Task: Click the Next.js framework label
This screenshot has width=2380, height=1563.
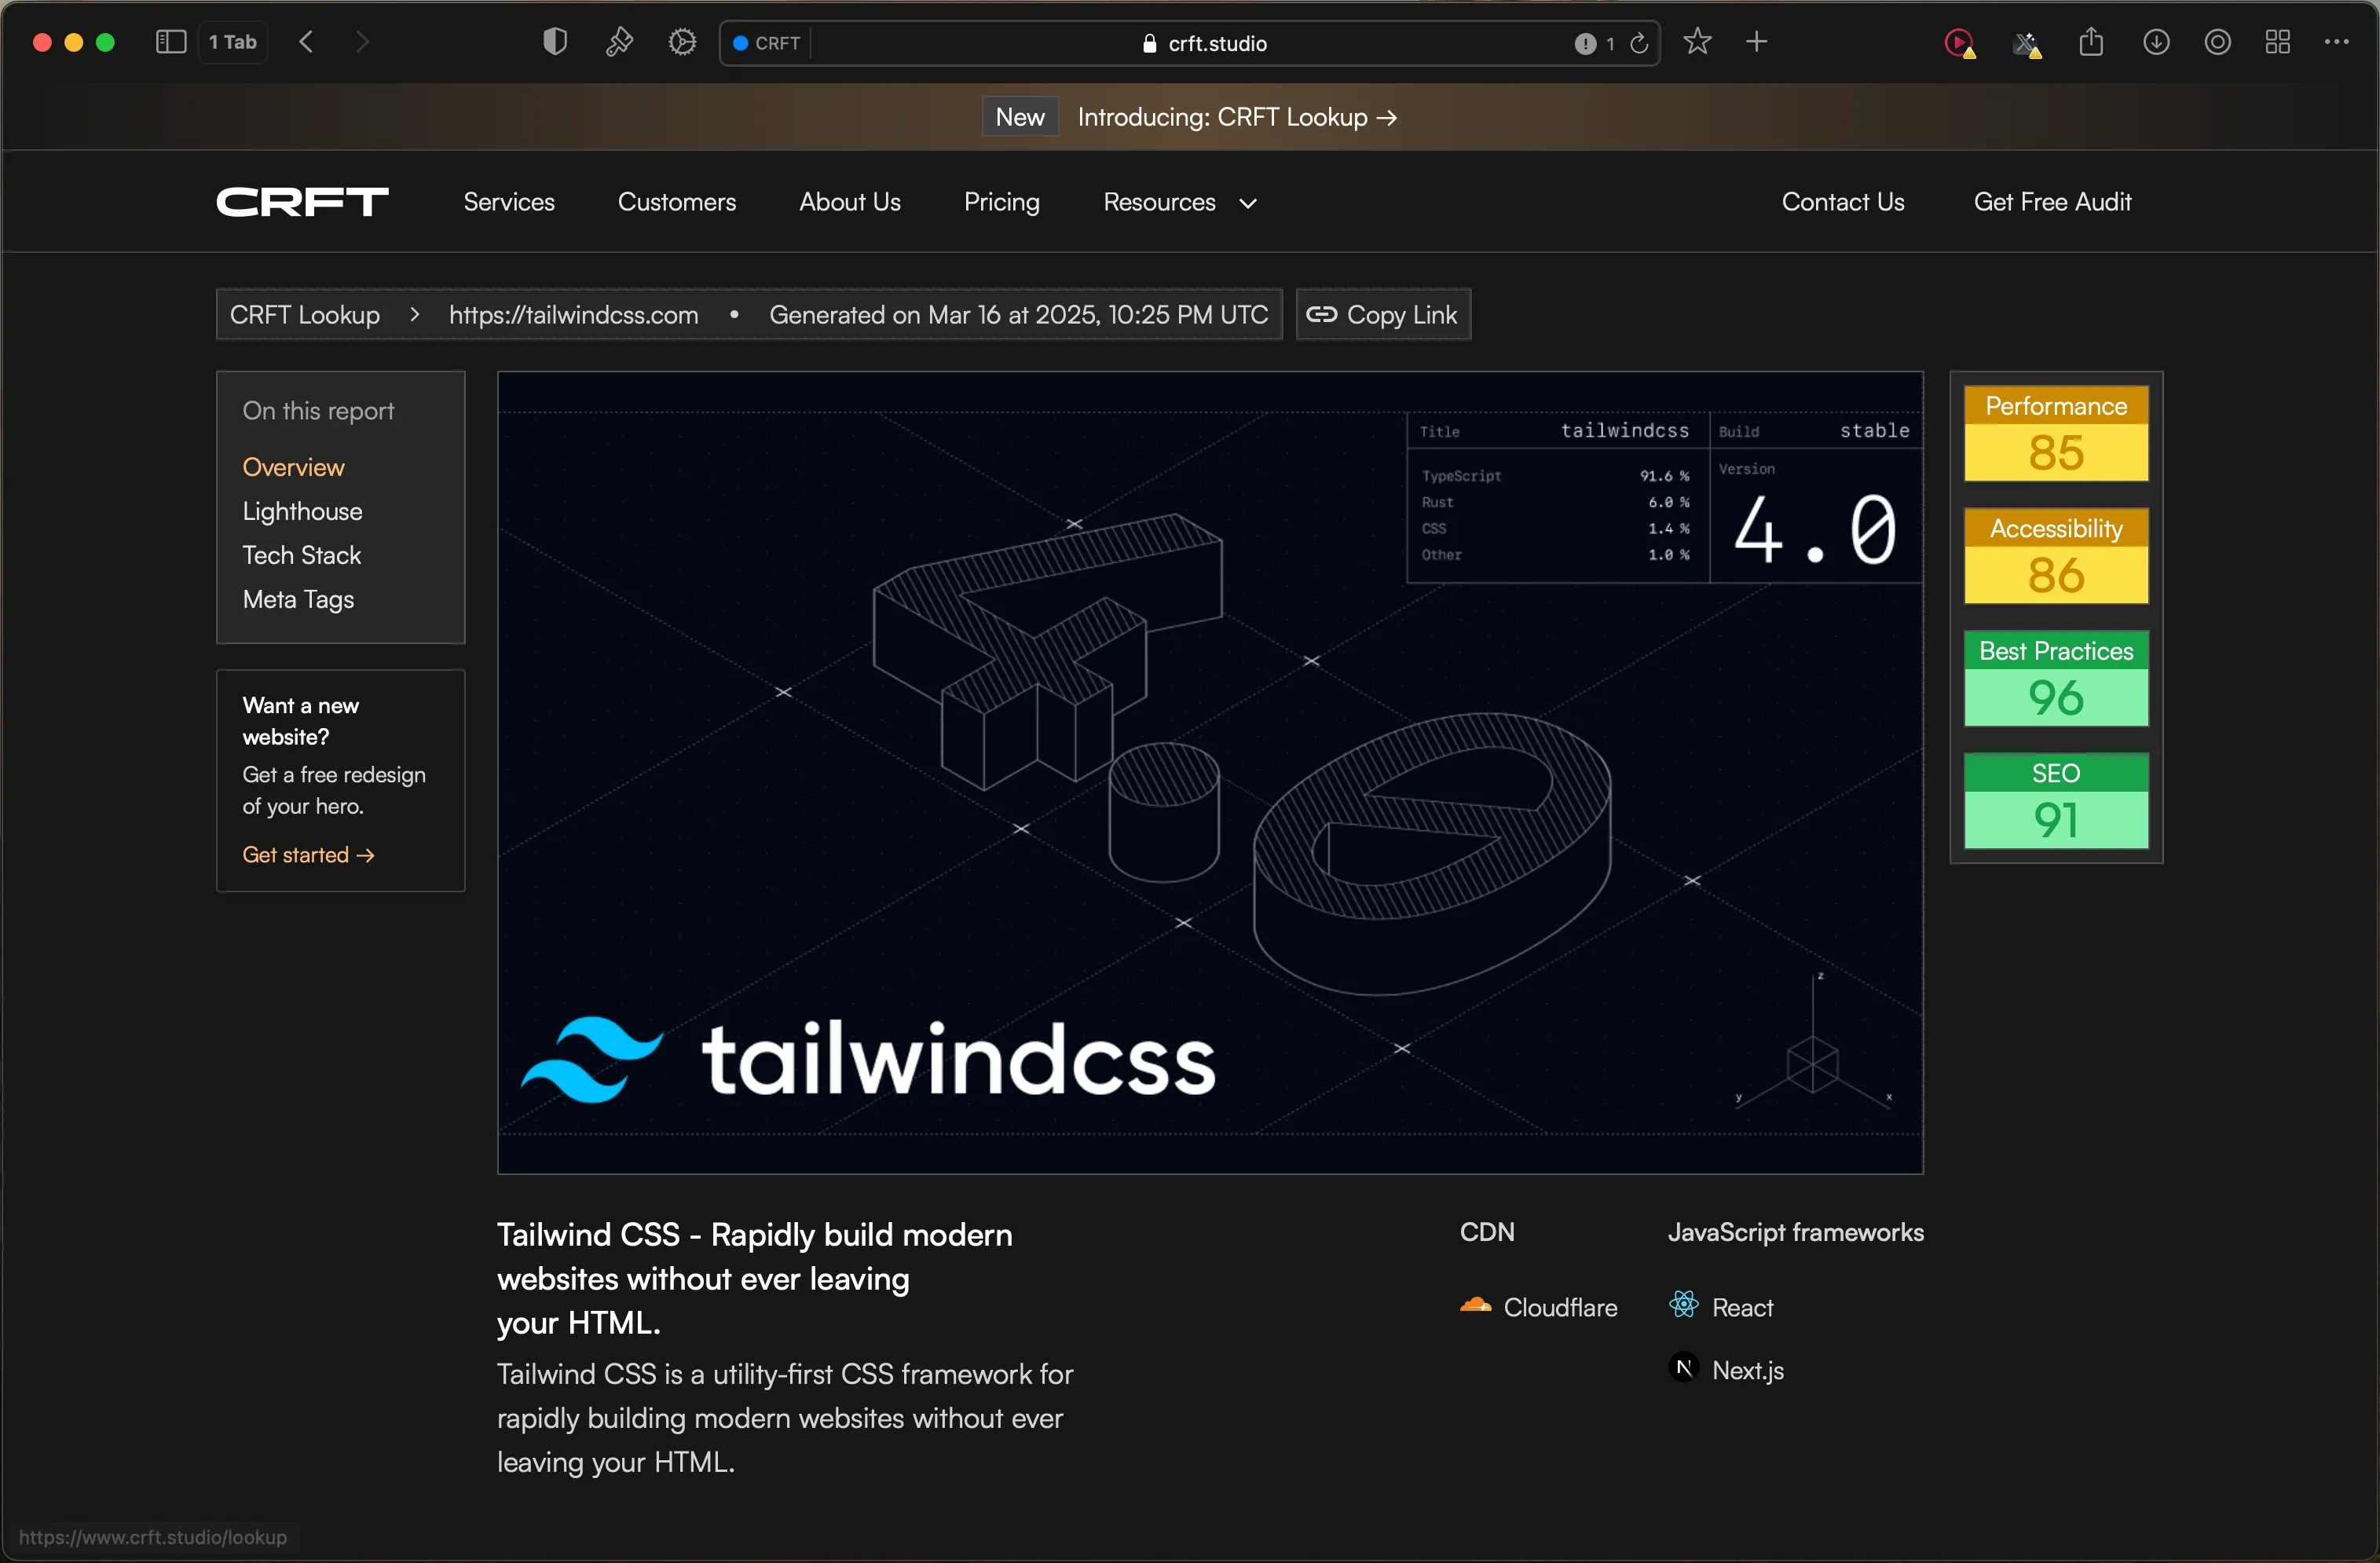Action: (1748, 1370)
